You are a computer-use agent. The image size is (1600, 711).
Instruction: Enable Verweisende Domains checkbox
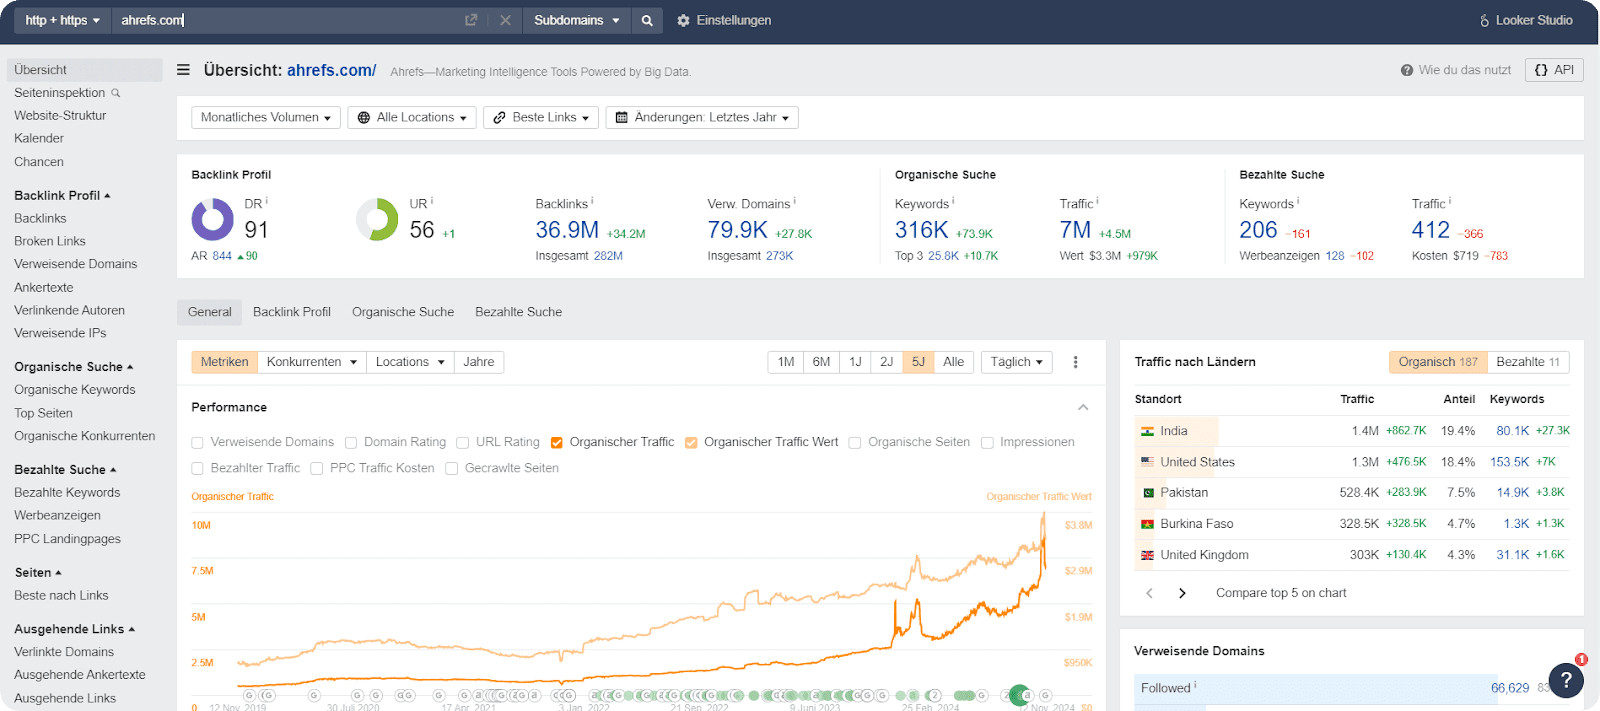click(197, 443)
